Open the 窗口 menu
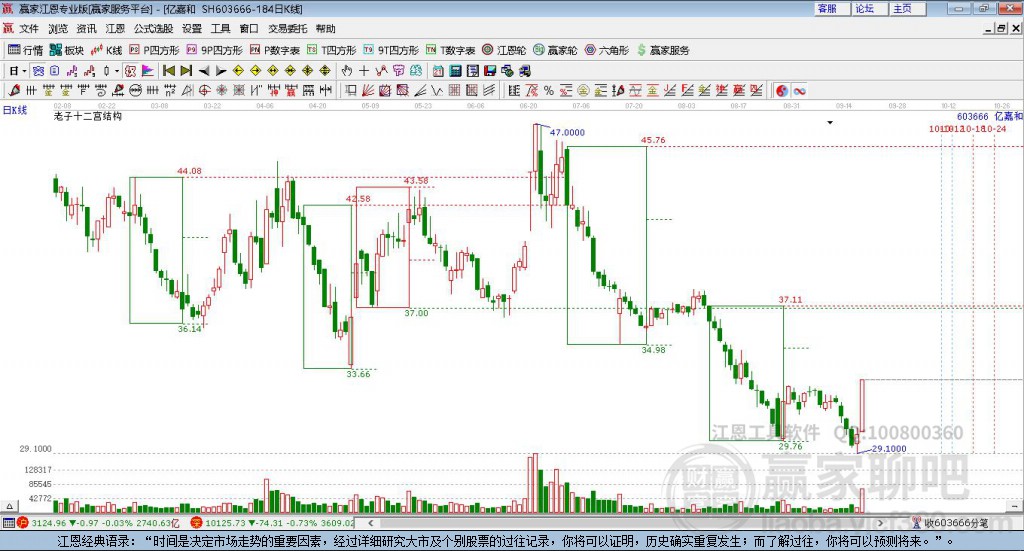This screenshot has width=1024, height=551. (x=249, y=29)
